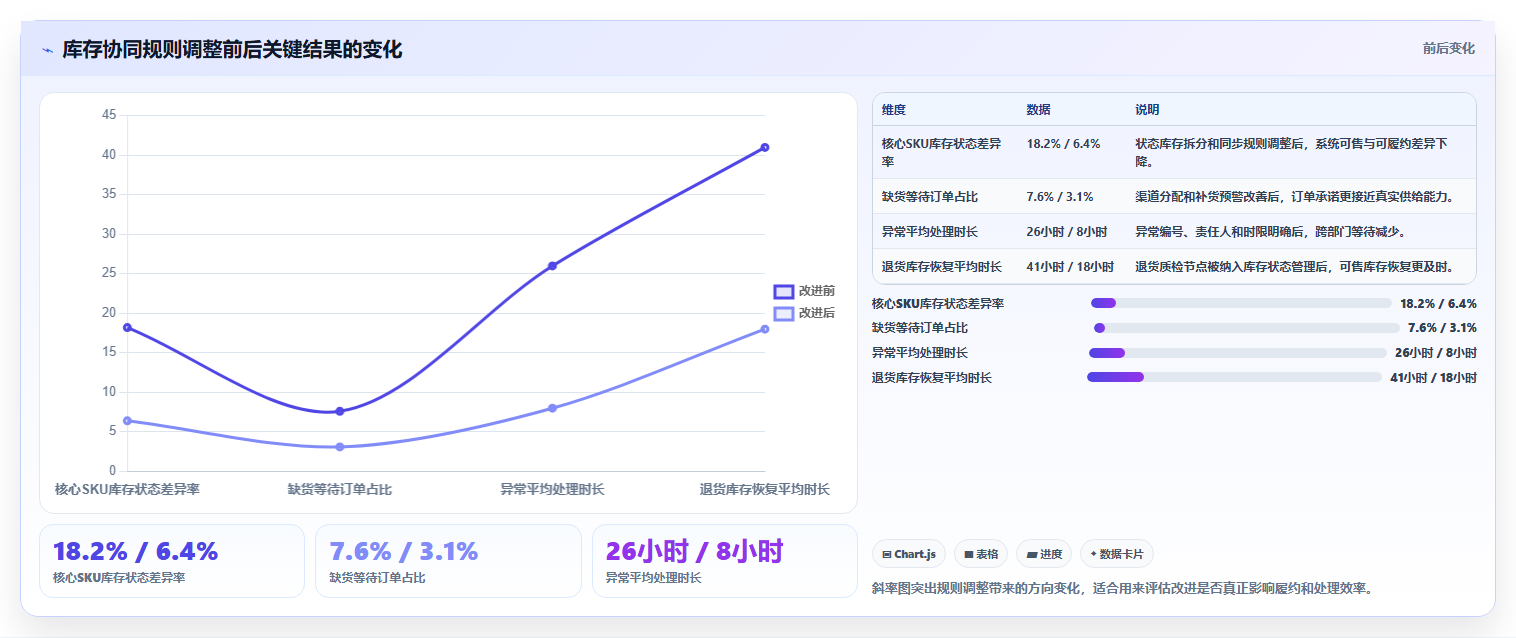Viewport: 1516px width, 638px height.
Task: Click x-axis label 退货库存恢复平均时长
Action: point(765,490)
